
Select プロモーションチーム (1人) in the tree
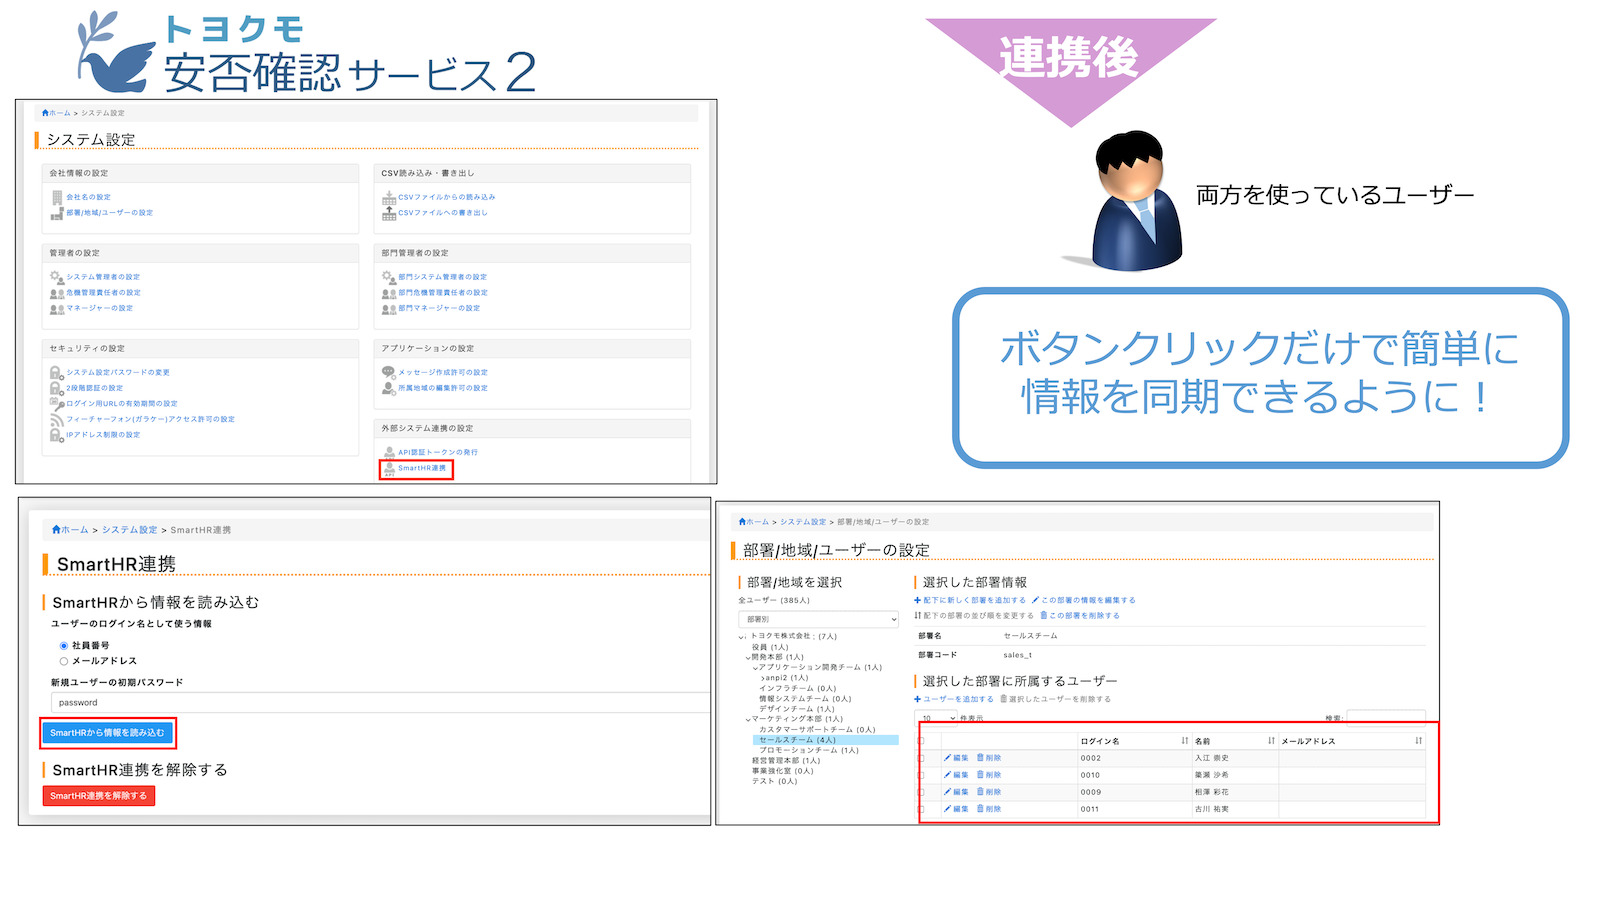point(809,750)
